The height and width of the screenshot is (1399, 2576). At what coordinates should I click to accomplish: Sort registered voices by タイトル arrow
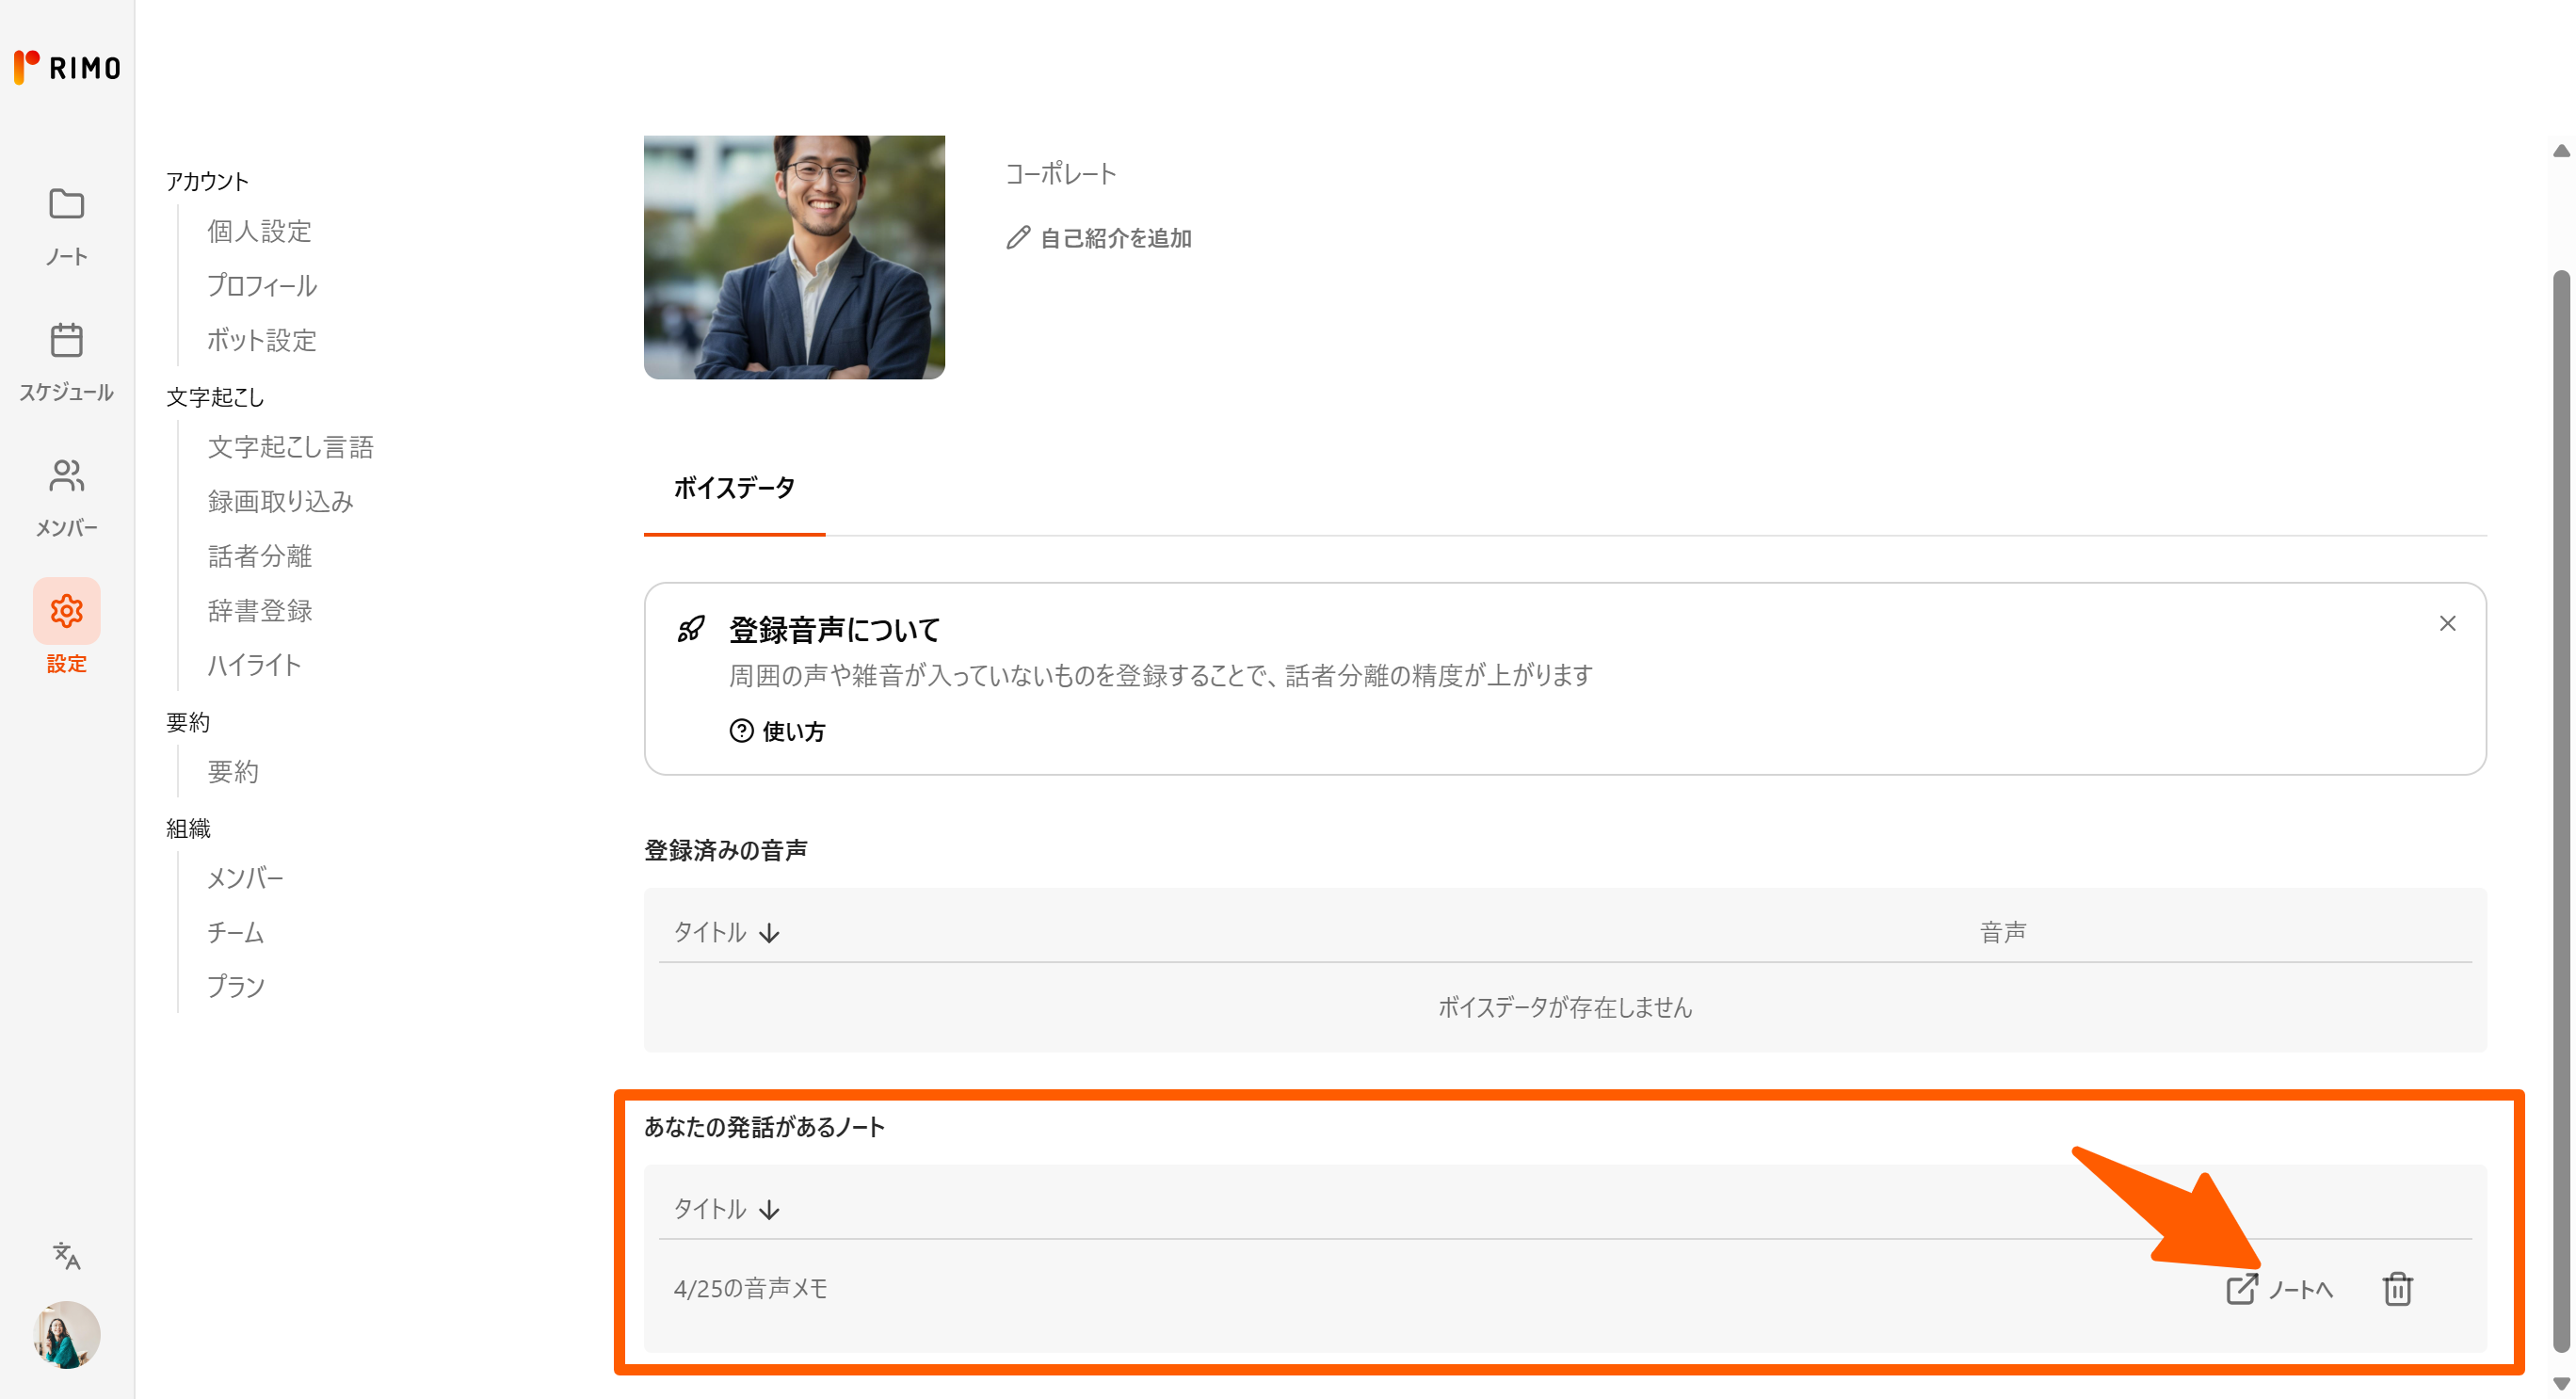point(769,933)
